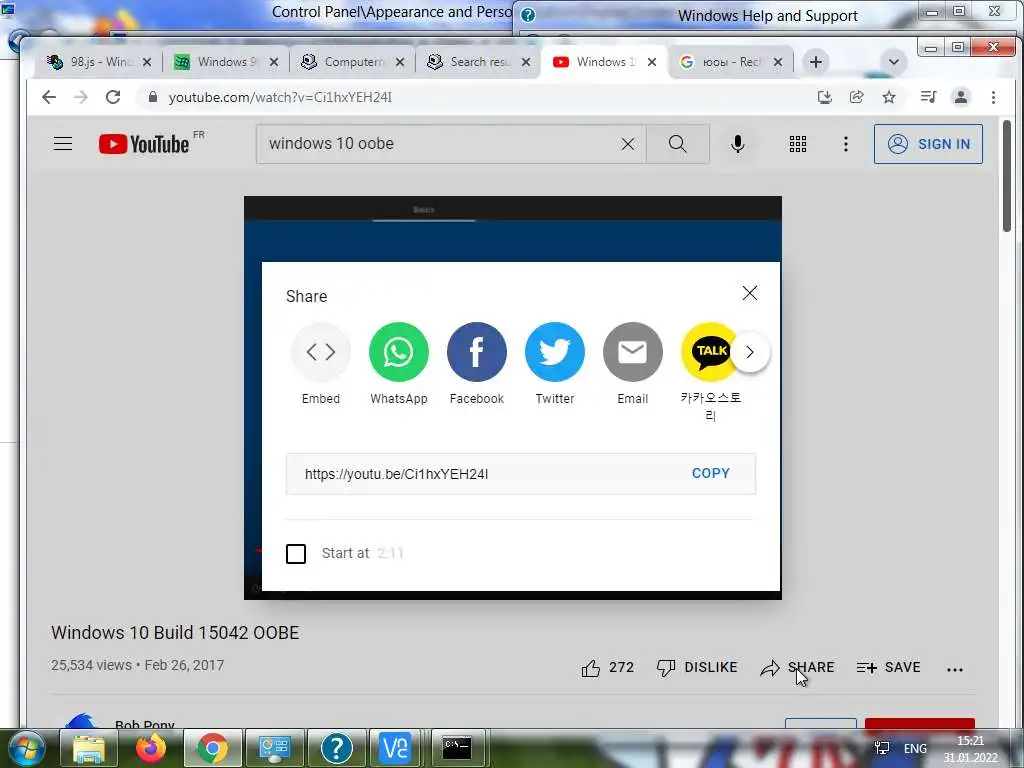The height and width of the screenshot is (768, 1024).
Task: Click the page vertical scrollbar thumb
Action: [x=1006, y=175]
